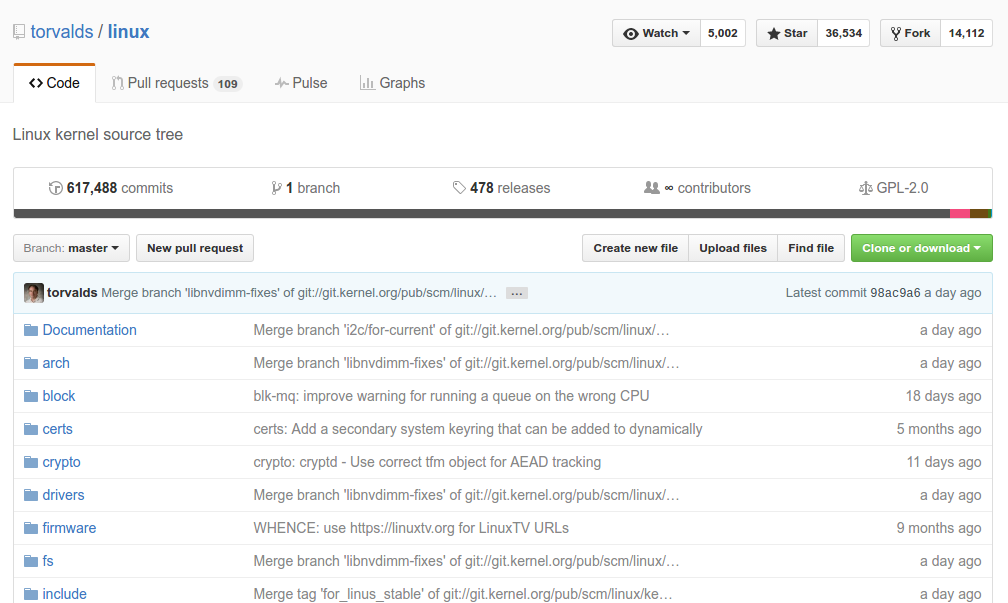The image size is (1008, 603).
Task: Click the Graphs bar chart icon
Action: [x=367, y=83]
